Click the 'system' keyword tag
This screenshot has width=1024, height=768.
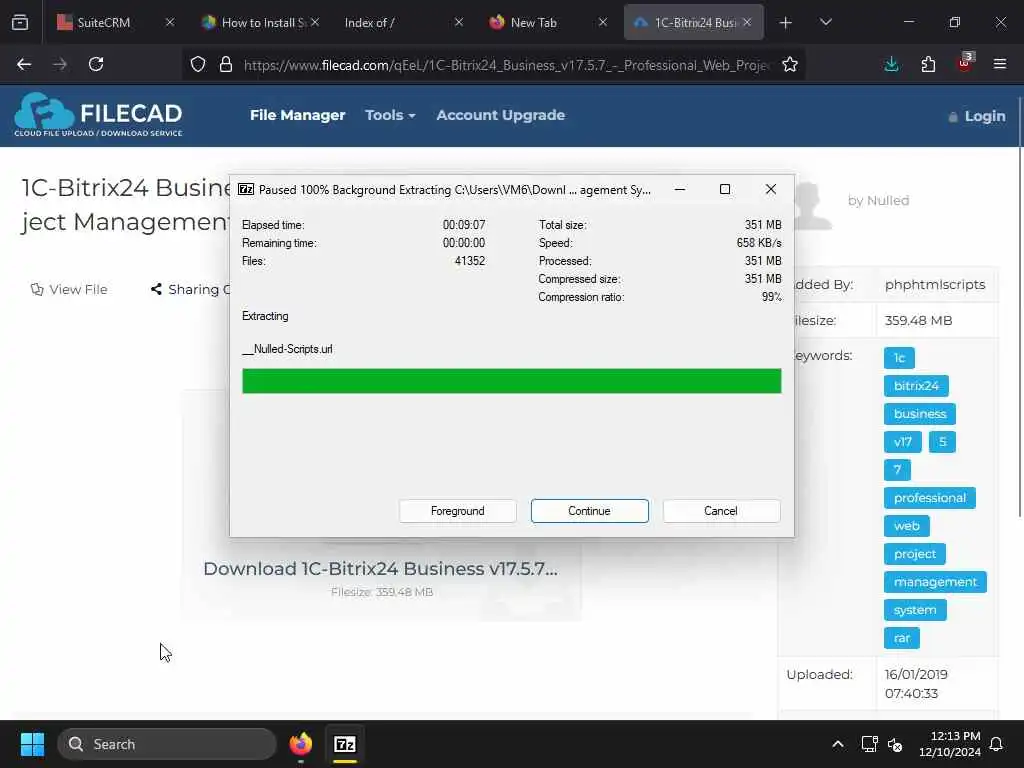[x=915, y=610]
